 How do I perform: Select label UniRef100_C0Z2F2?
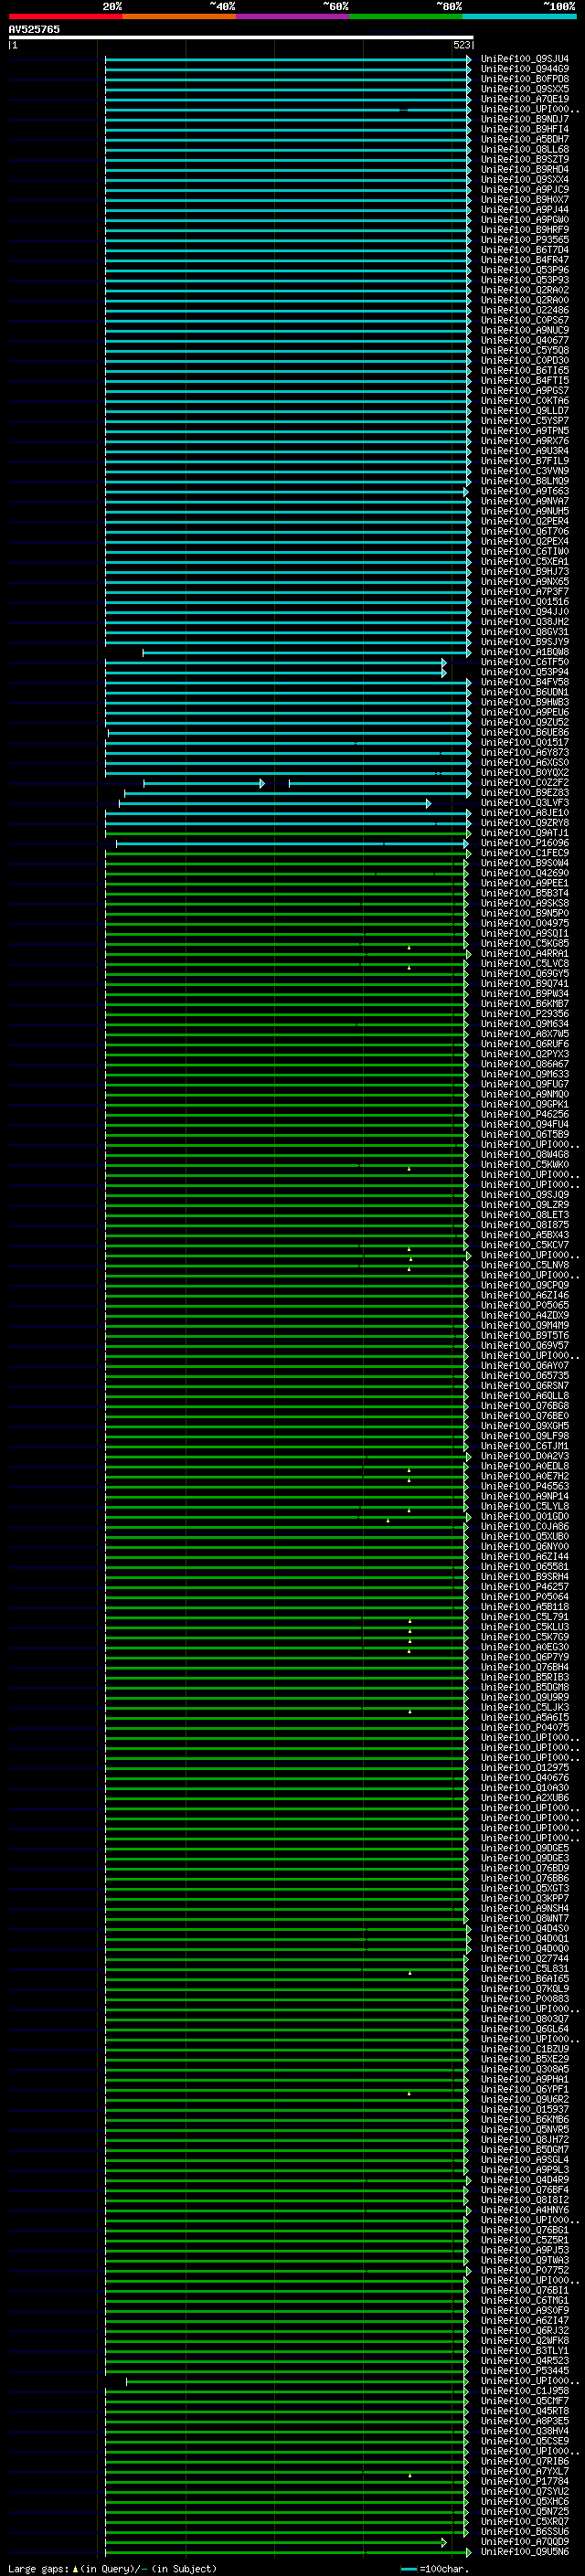tap(524, 783)
